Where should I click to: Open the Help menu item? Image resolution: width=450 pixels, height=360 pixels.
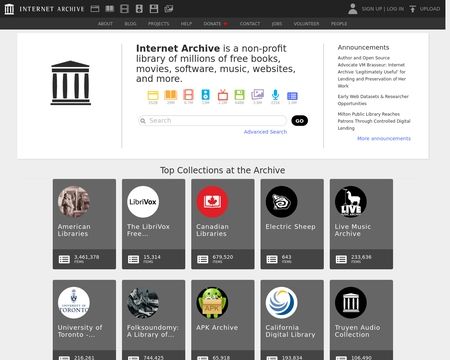pos(186,24)
